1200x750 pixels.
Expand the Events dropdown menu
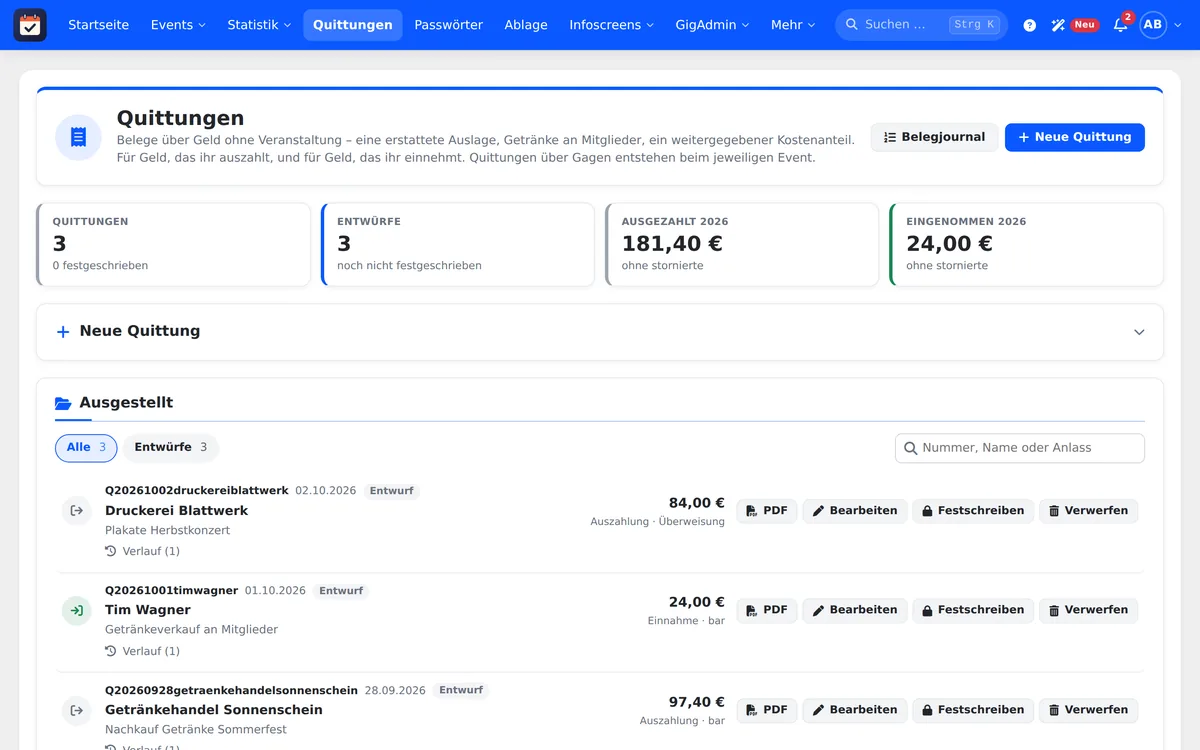[178, 25]
